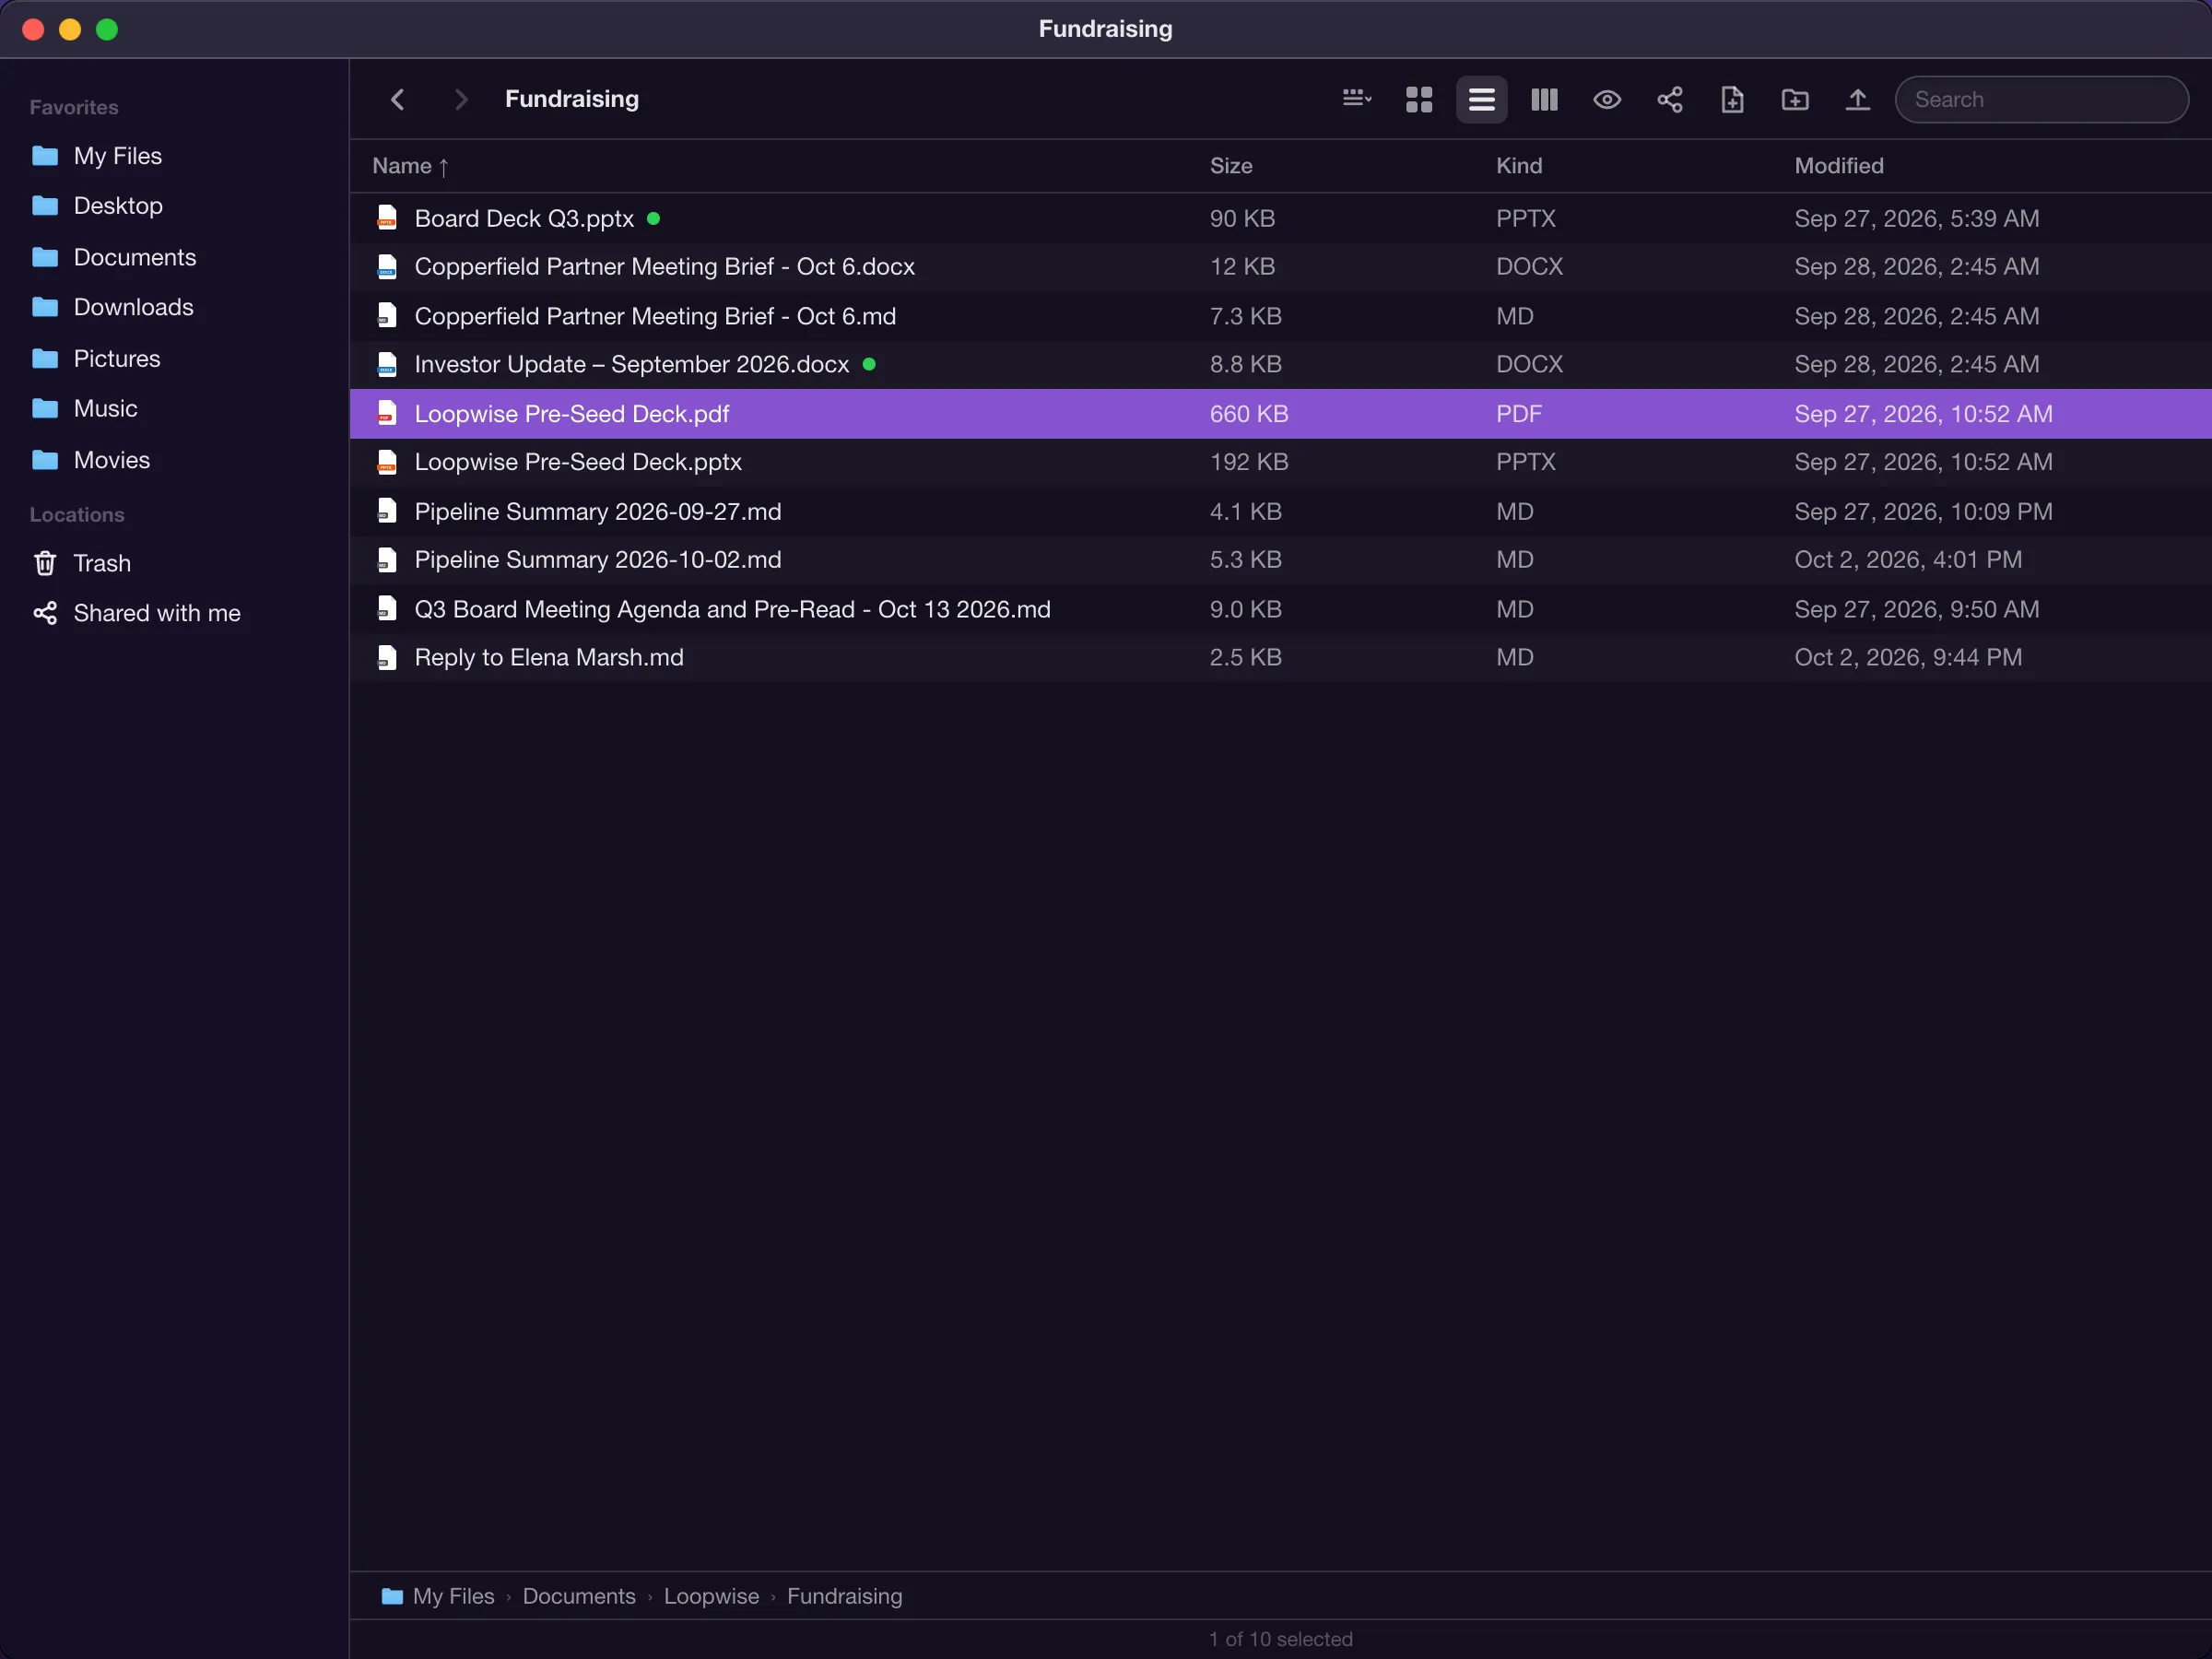This screenshot has width=2212, height=1659.
Task: Go back with the left chevron
Action: click(x=397, y=99)
